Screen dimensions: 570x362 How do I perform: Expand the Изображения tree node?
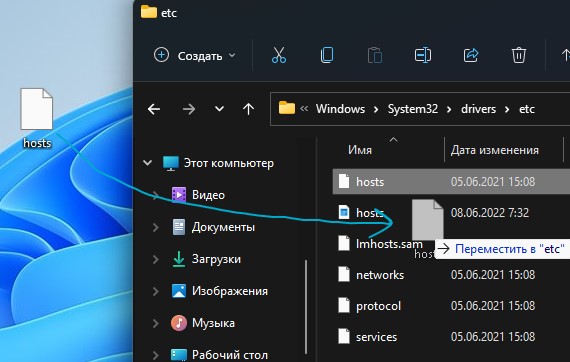pos(156,291)
